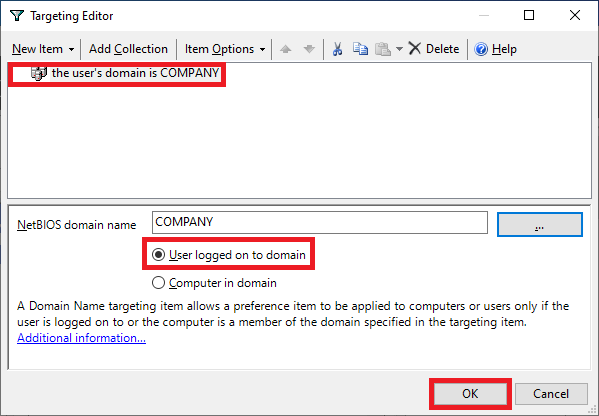Click the Cut scissors icon

tap(337, 49)
